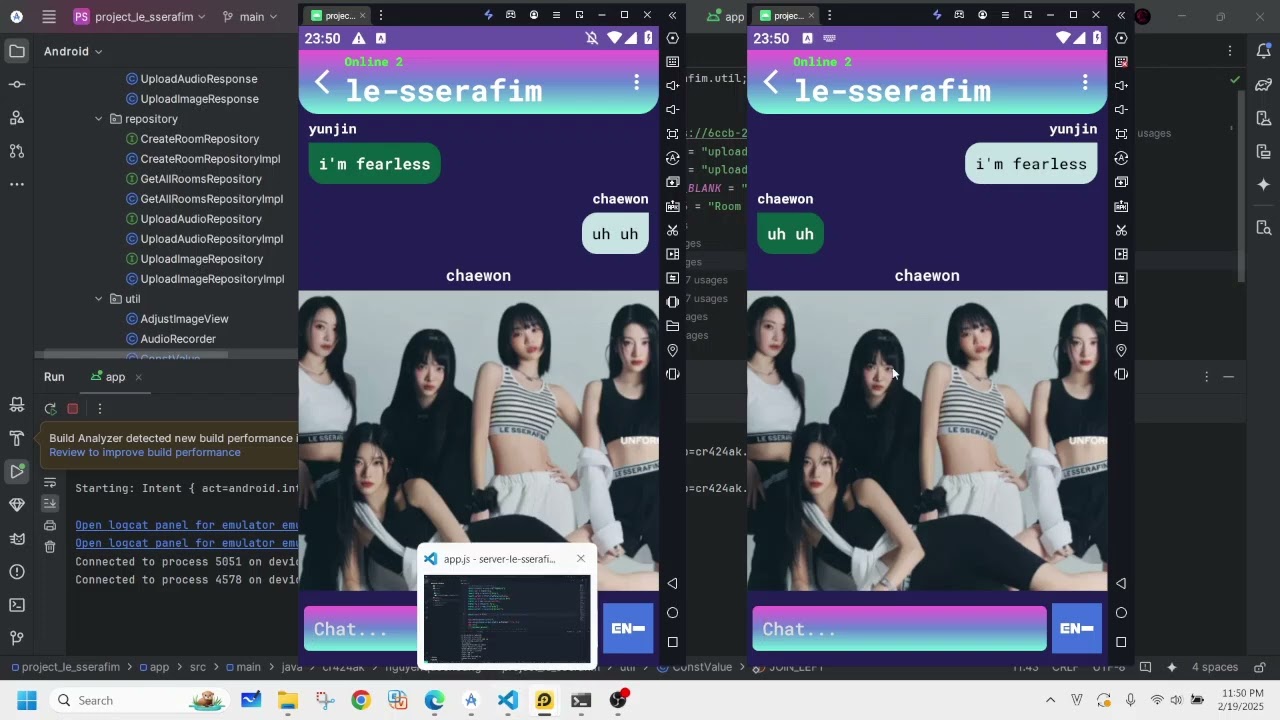Screen dimensions: 1280x720
Task: Open the Gradle elephant tool window
Action: (1263, 85)
